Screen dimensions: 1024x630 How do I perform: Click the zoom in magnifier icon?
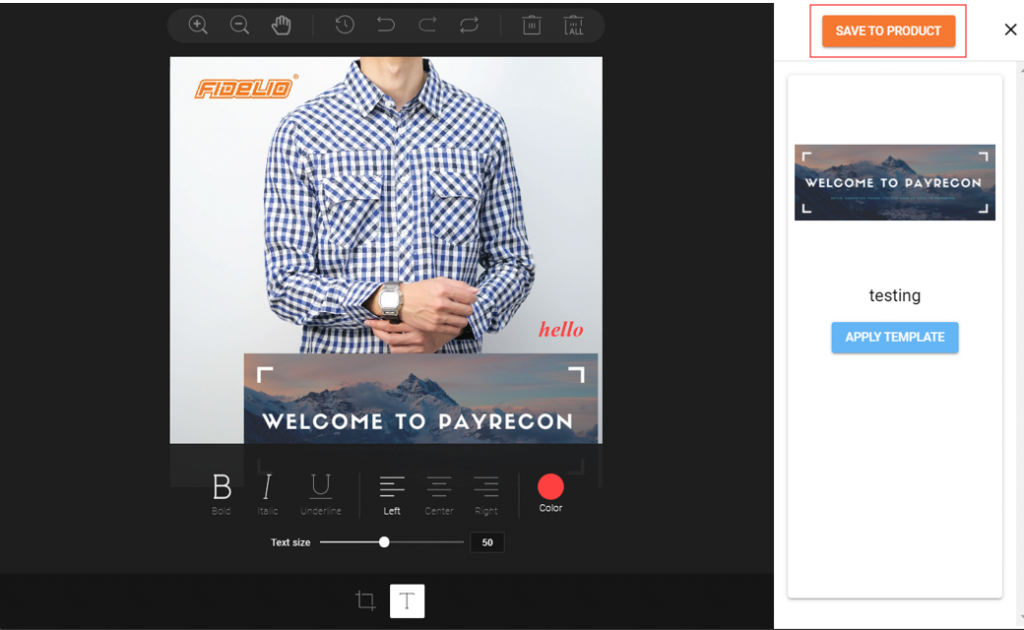(x=198, y=25)
